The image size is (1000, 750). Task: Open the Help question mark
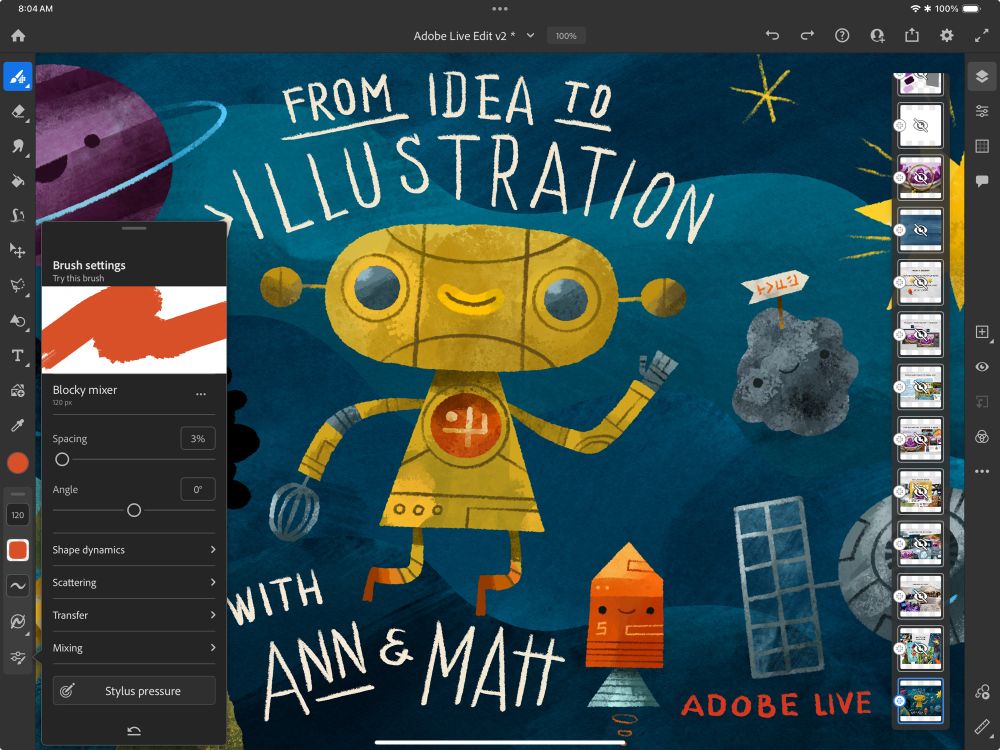pos(842,36)
